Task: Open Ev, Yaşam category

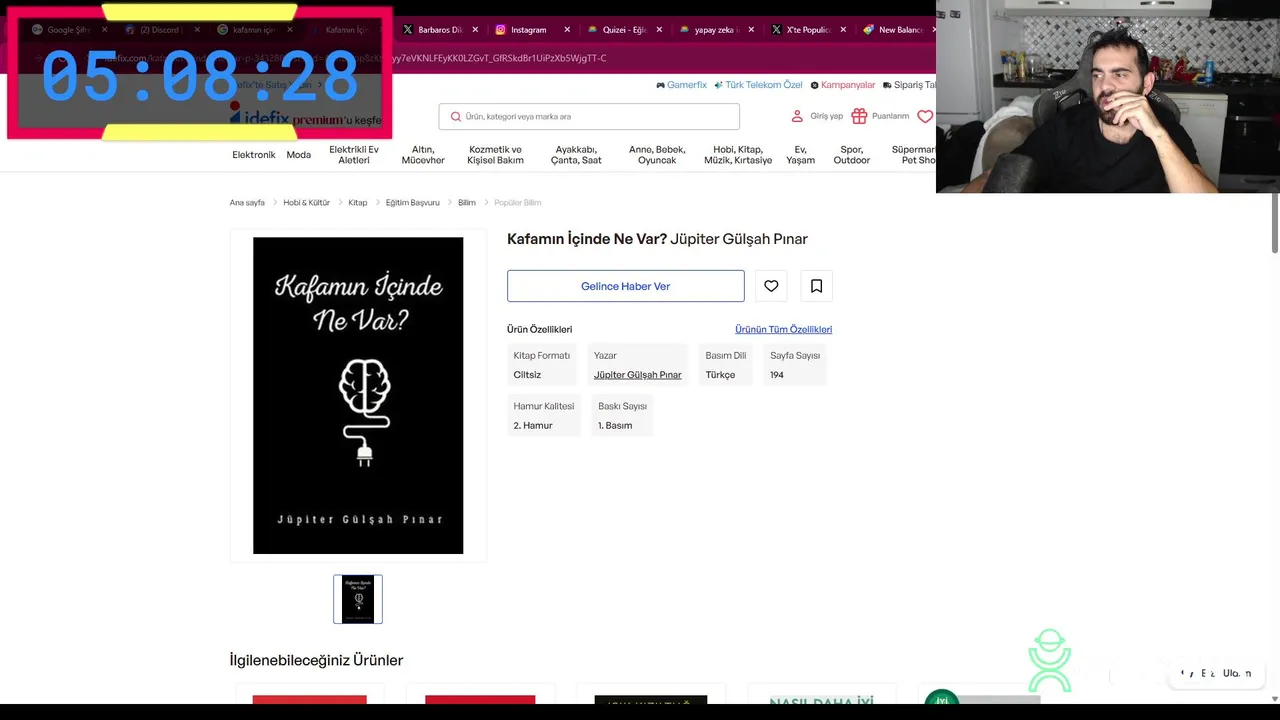Action: coord(800,155)
